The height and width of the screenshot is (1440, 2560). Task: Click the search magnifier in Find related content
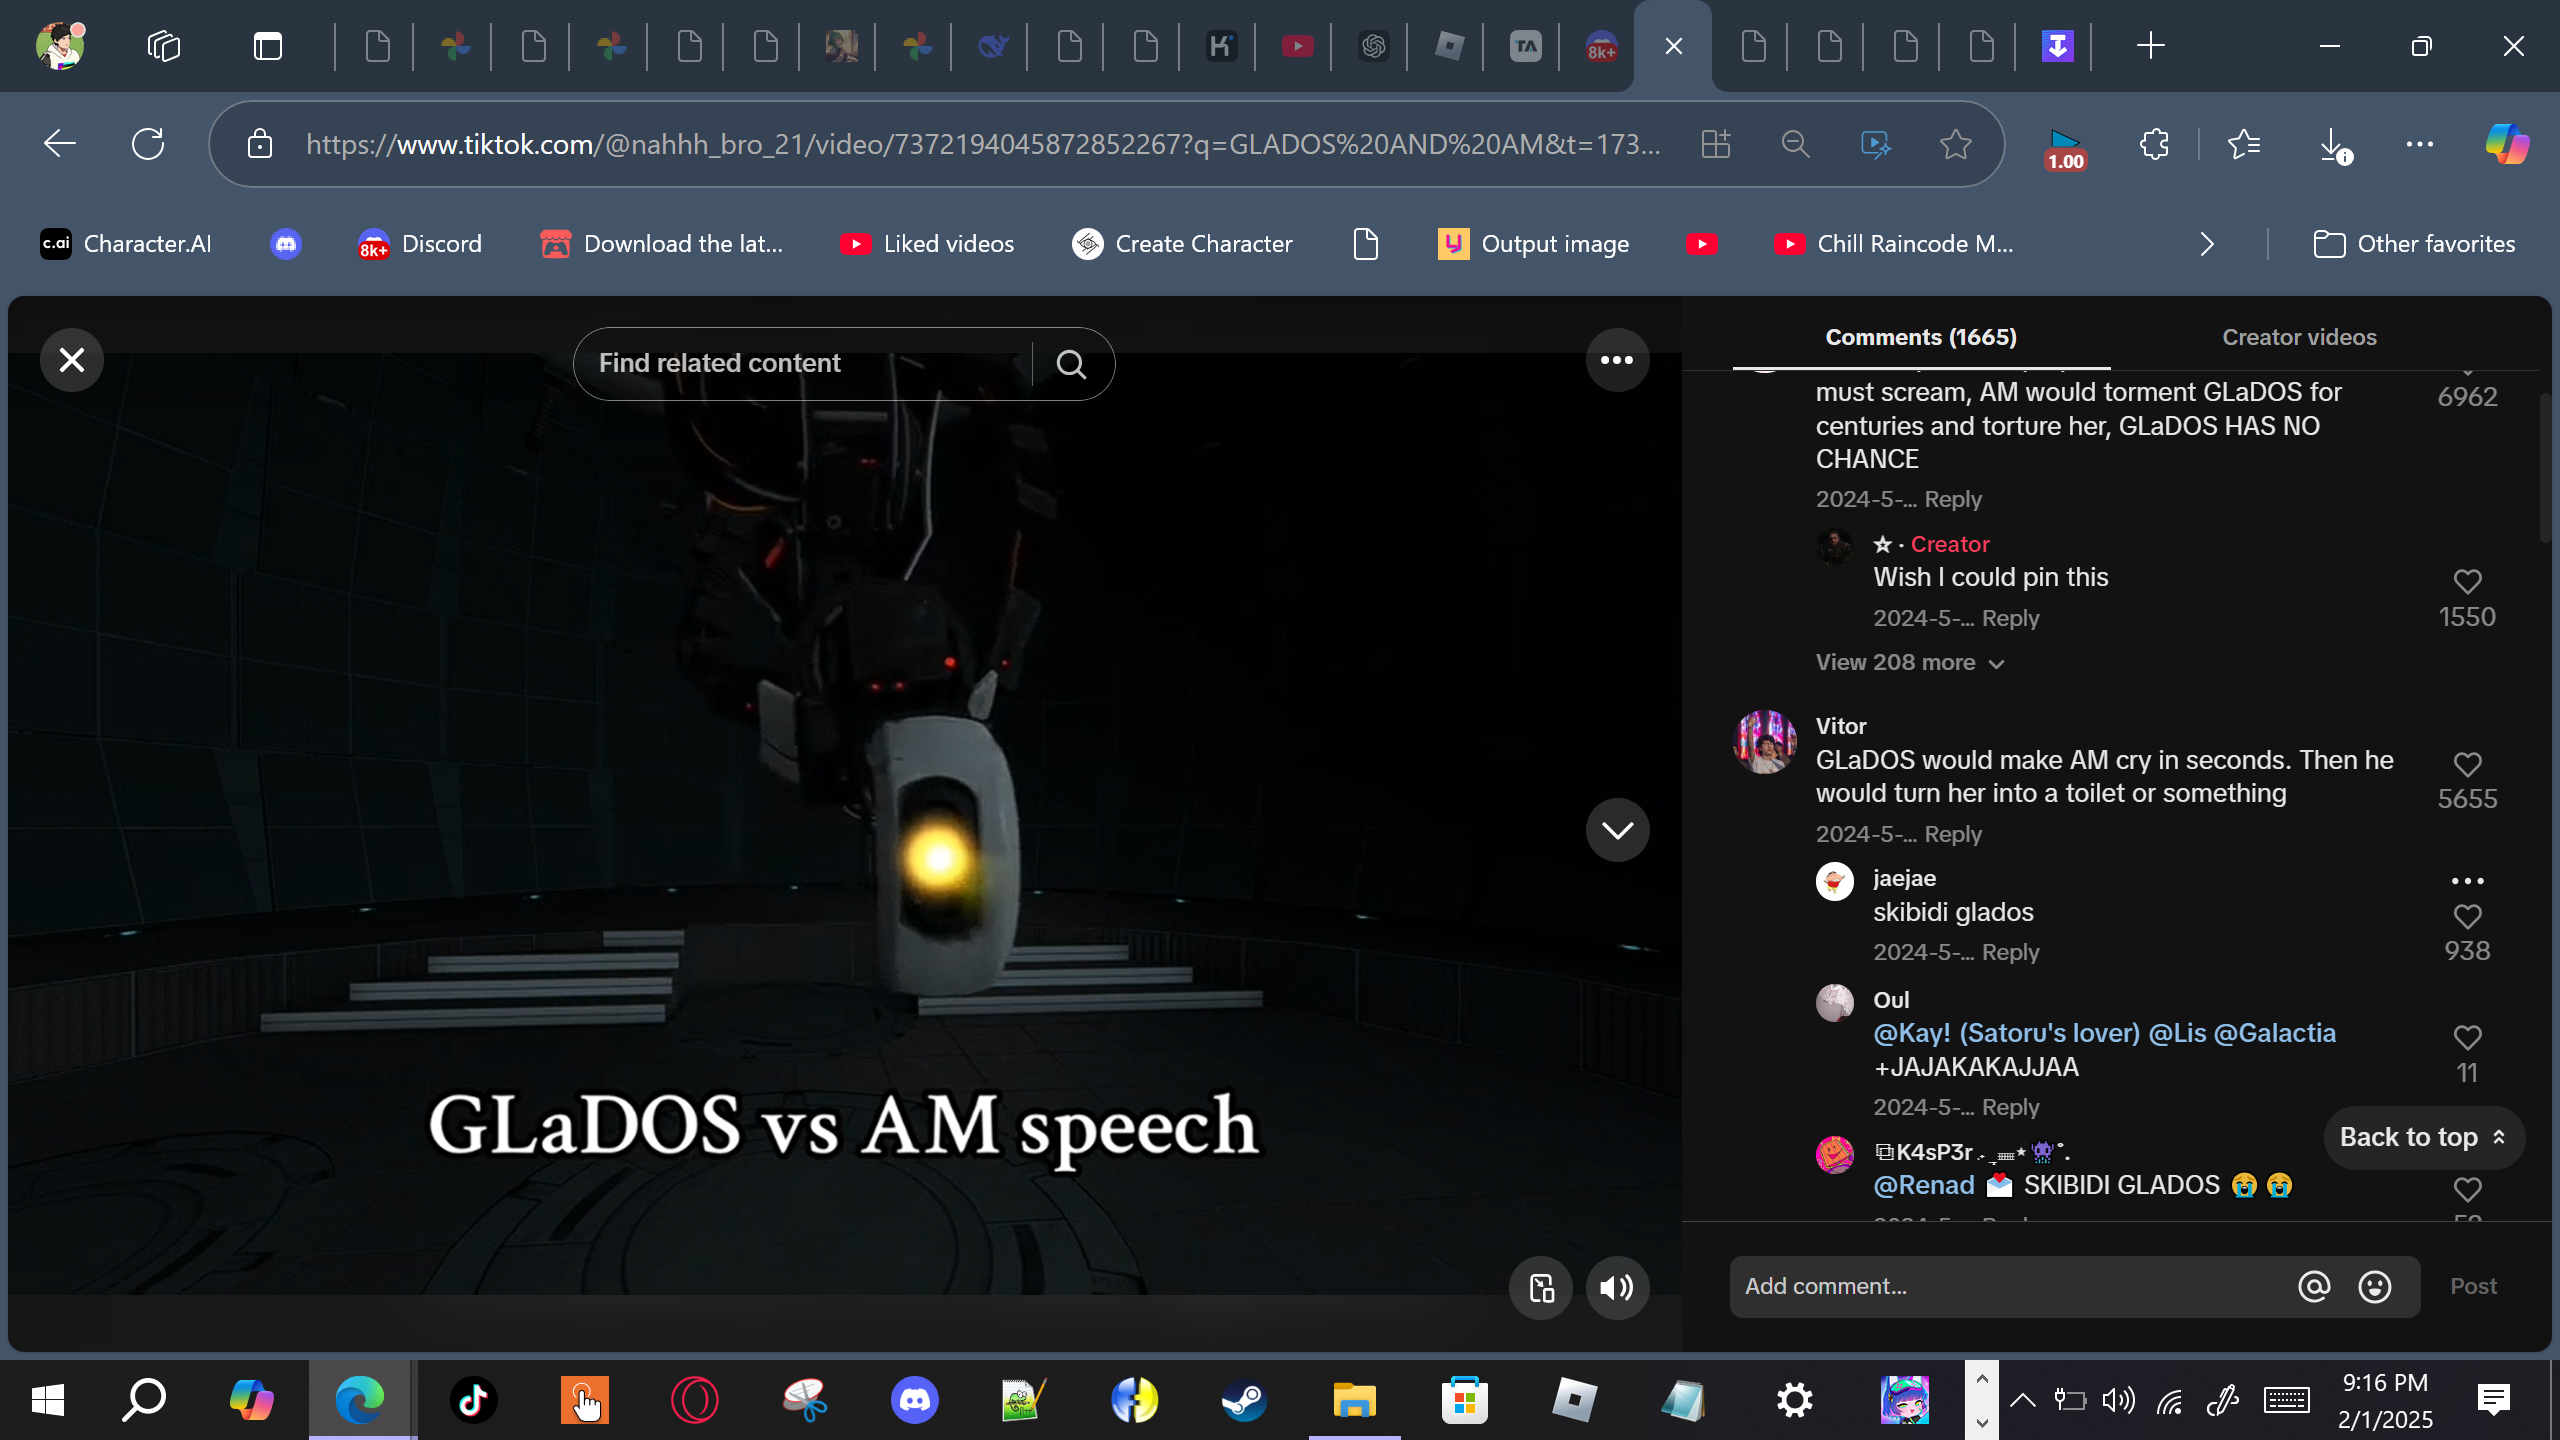pos(1071,364)
